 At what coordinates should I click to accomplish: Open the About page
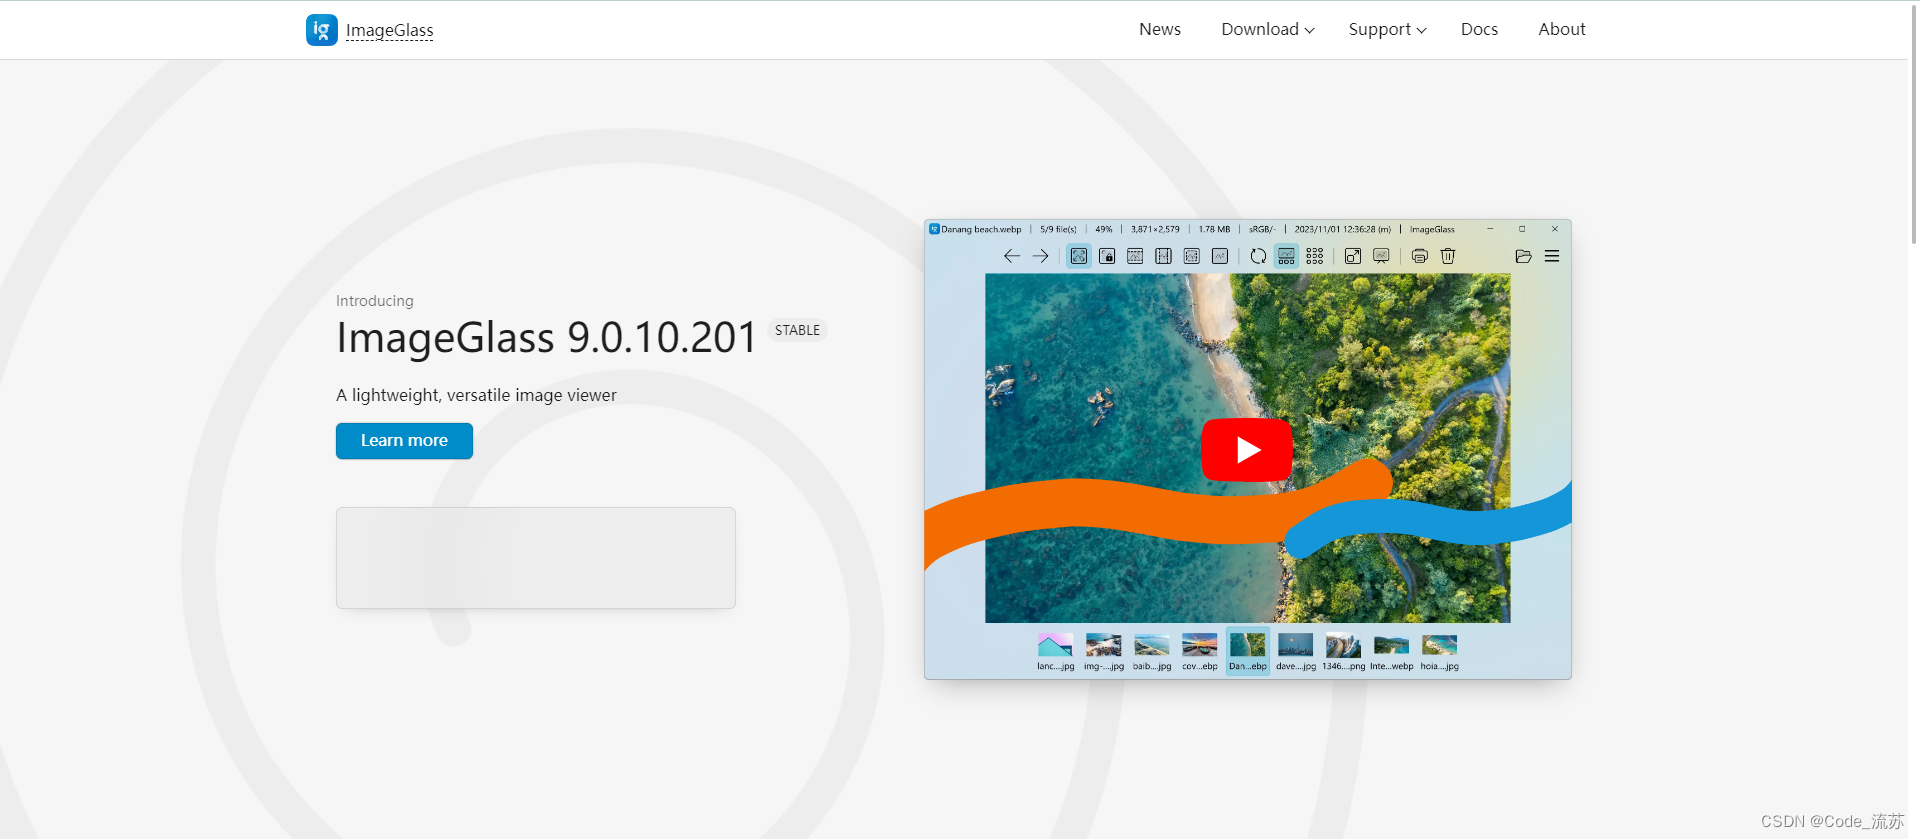click(x=1562, y=30)
